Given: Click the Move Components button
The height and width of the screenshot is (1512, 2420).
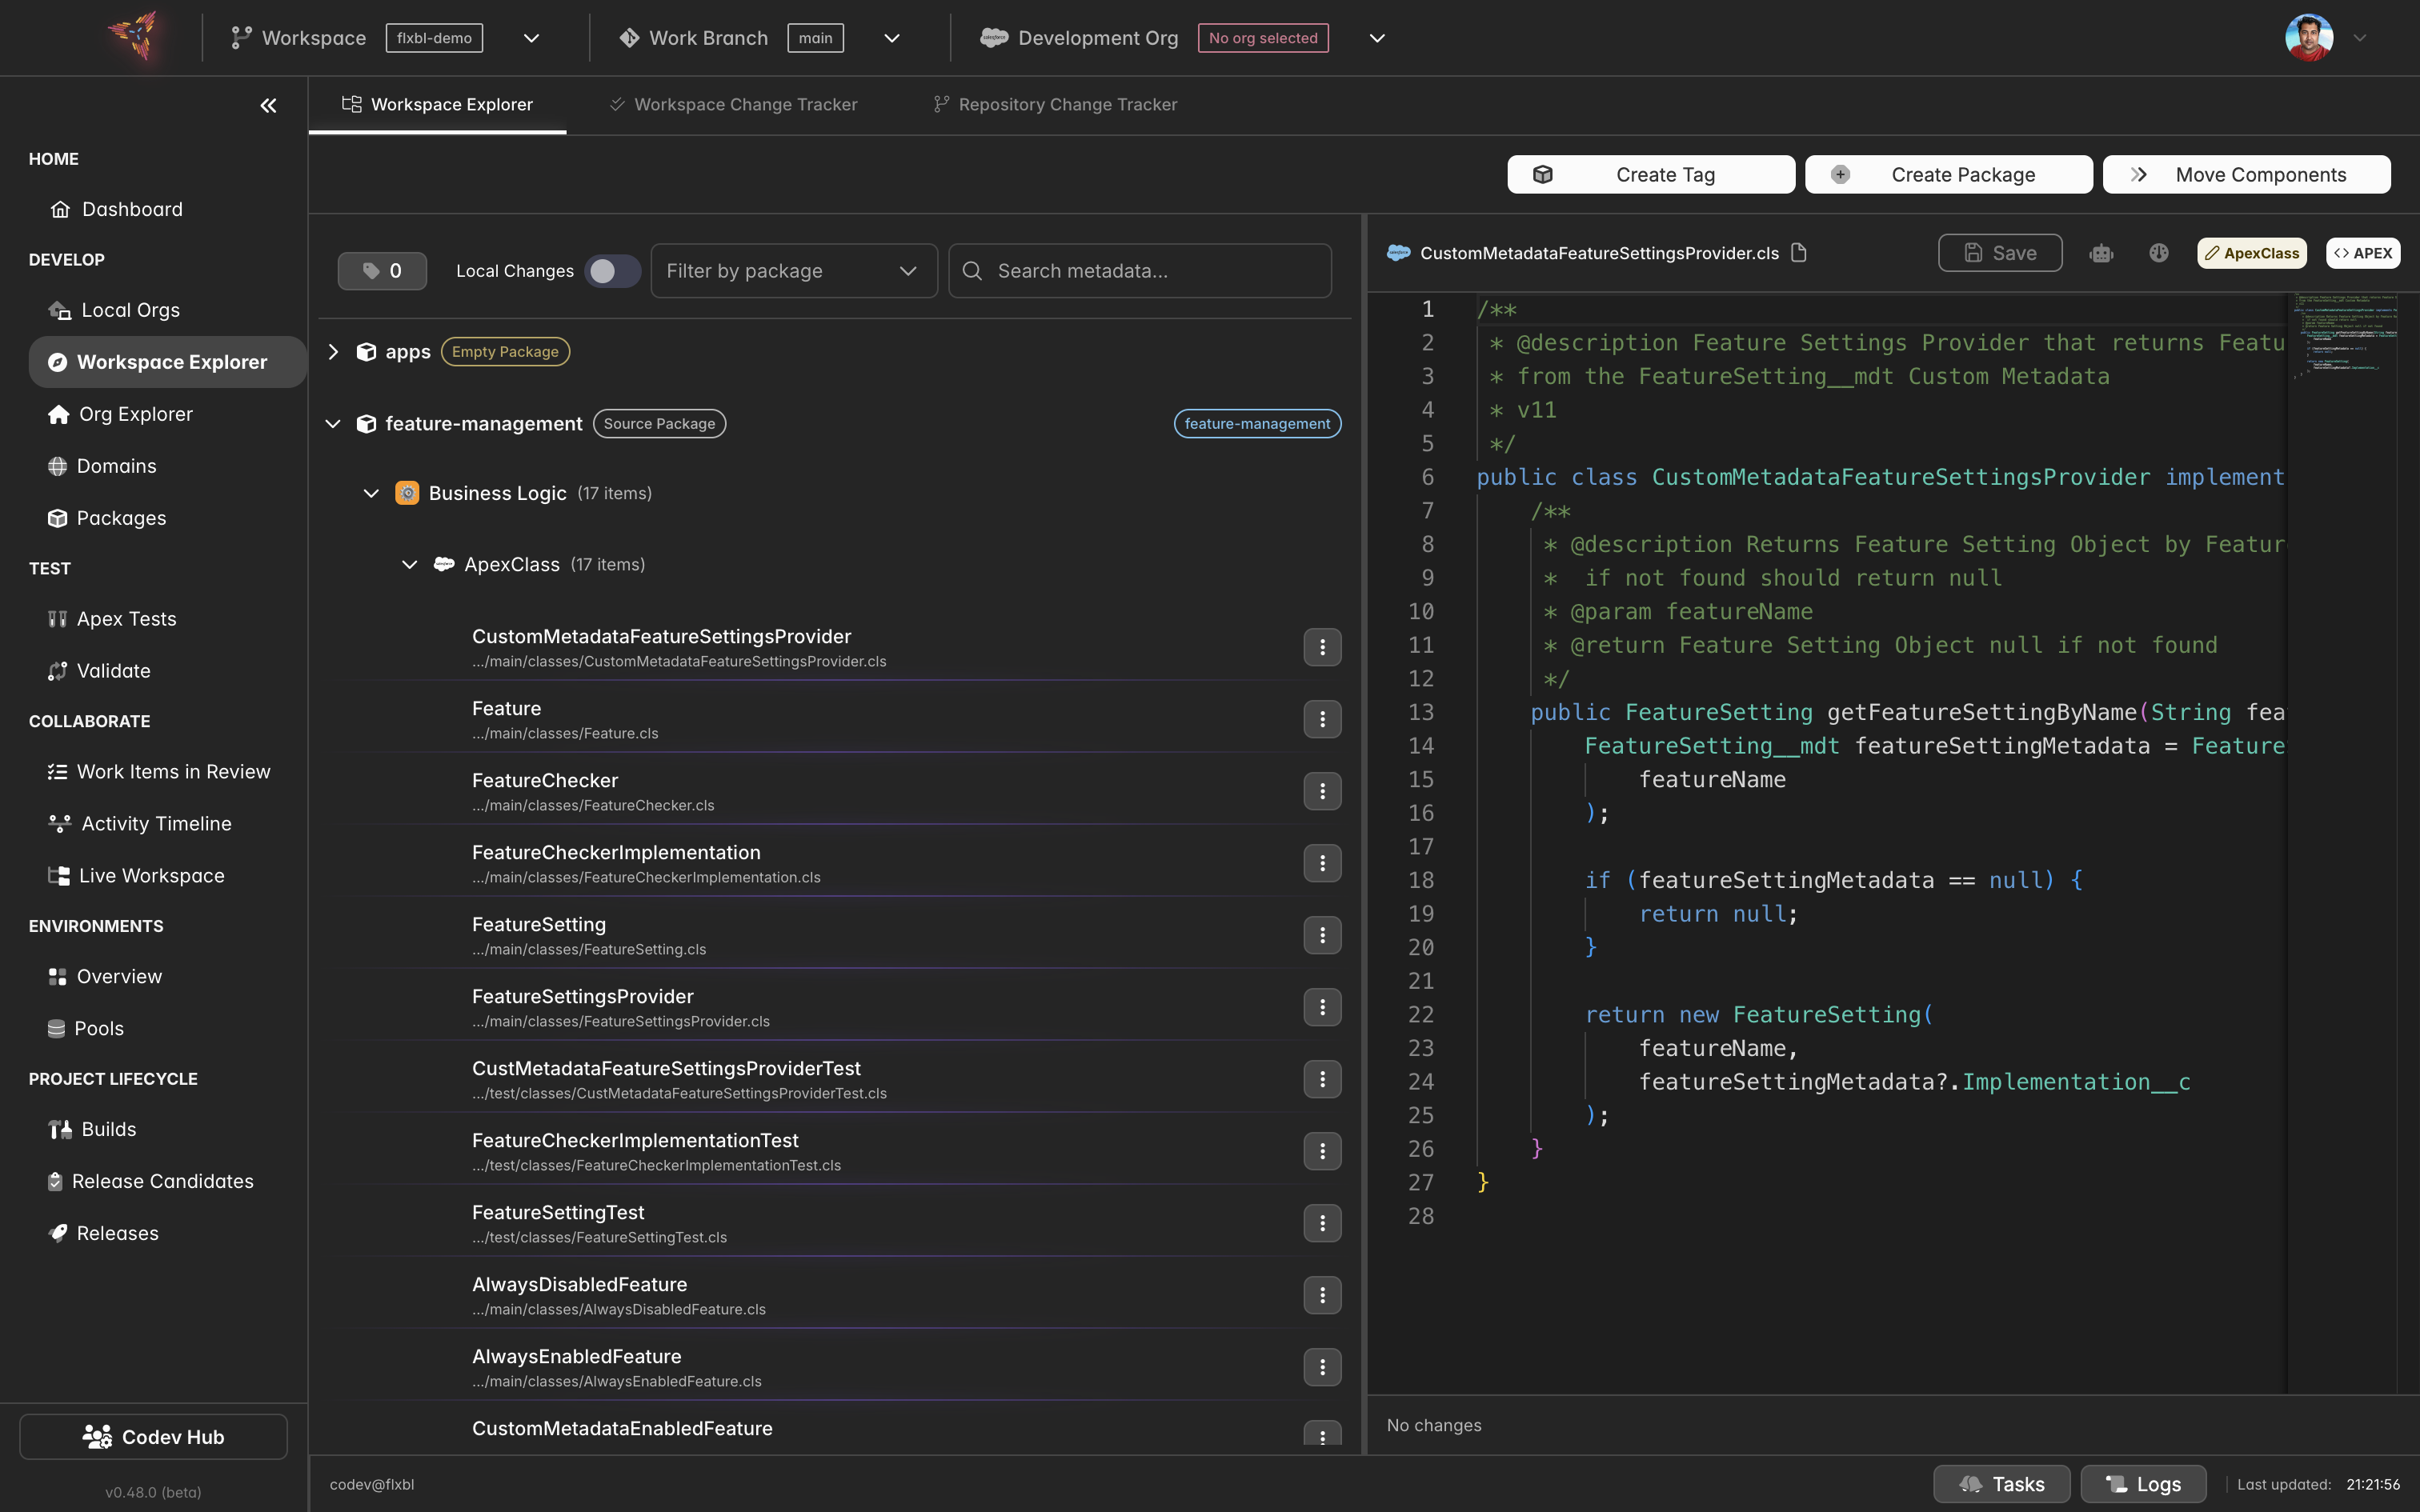Looking at the screenshot, I should click(x=2246, y=175).
